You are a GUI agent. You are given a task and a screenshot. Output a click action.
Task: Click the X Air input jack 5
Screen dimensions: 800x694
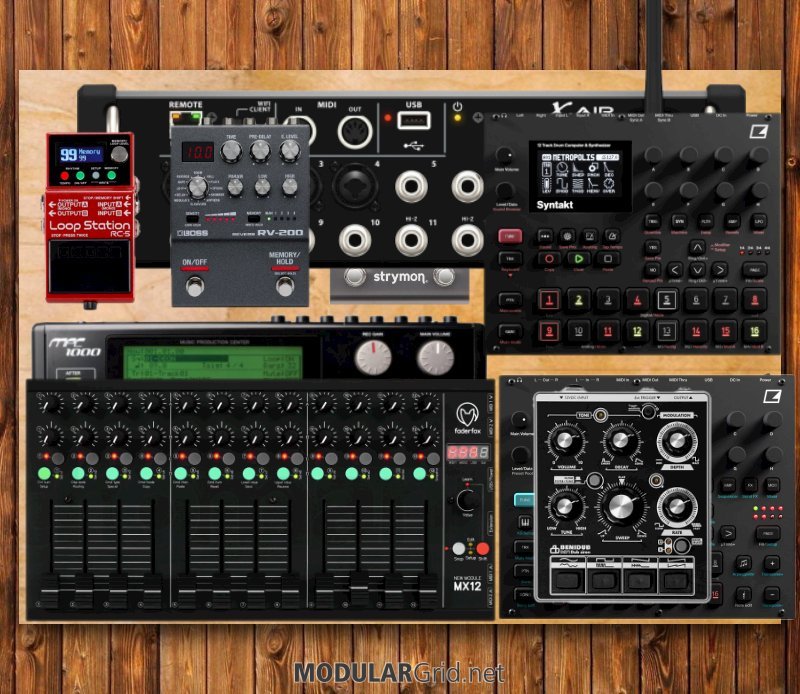[x=411, y=186]
